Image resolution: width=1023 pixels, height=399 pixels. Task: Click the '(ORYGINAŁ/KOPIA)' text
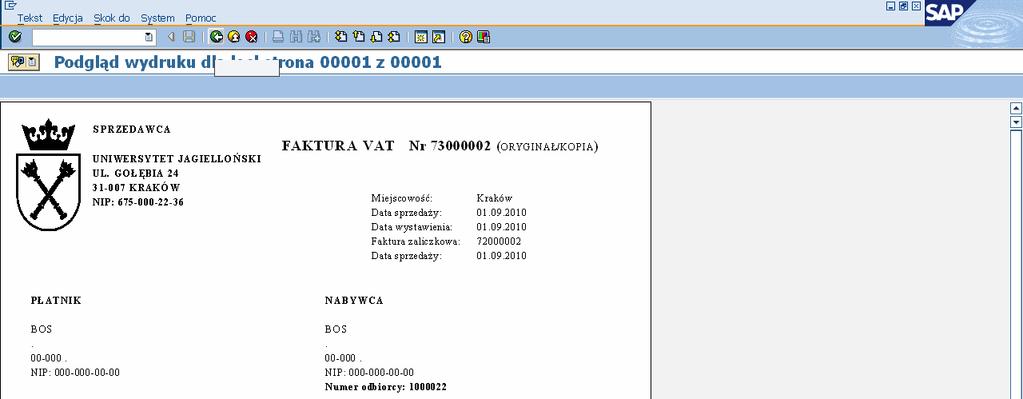[x=547, y=147]
